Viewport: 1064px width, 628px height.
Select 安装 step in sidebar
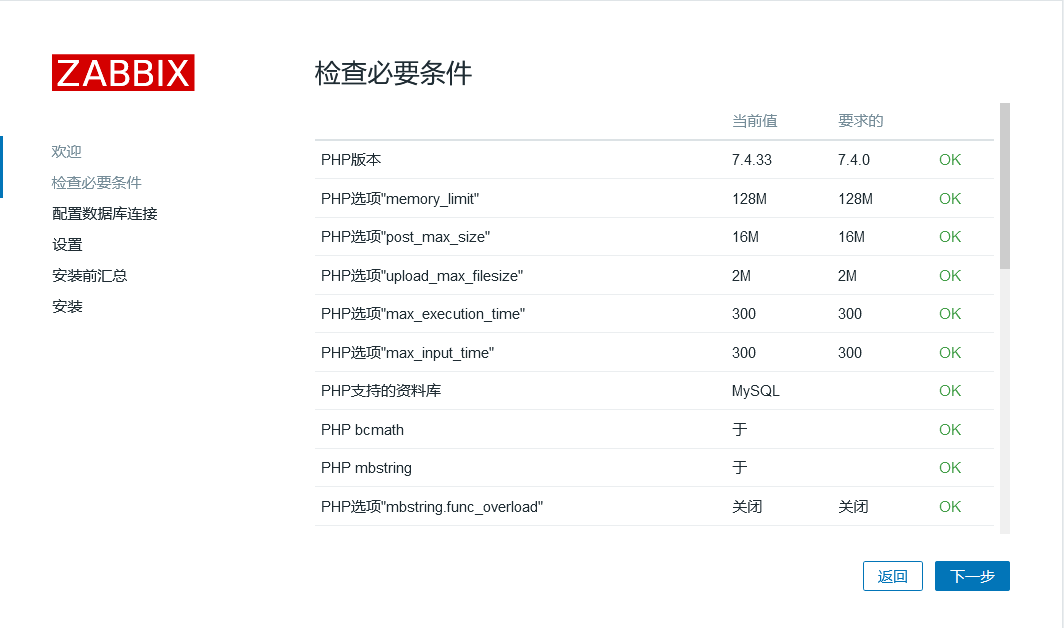(x=67, y=306)
